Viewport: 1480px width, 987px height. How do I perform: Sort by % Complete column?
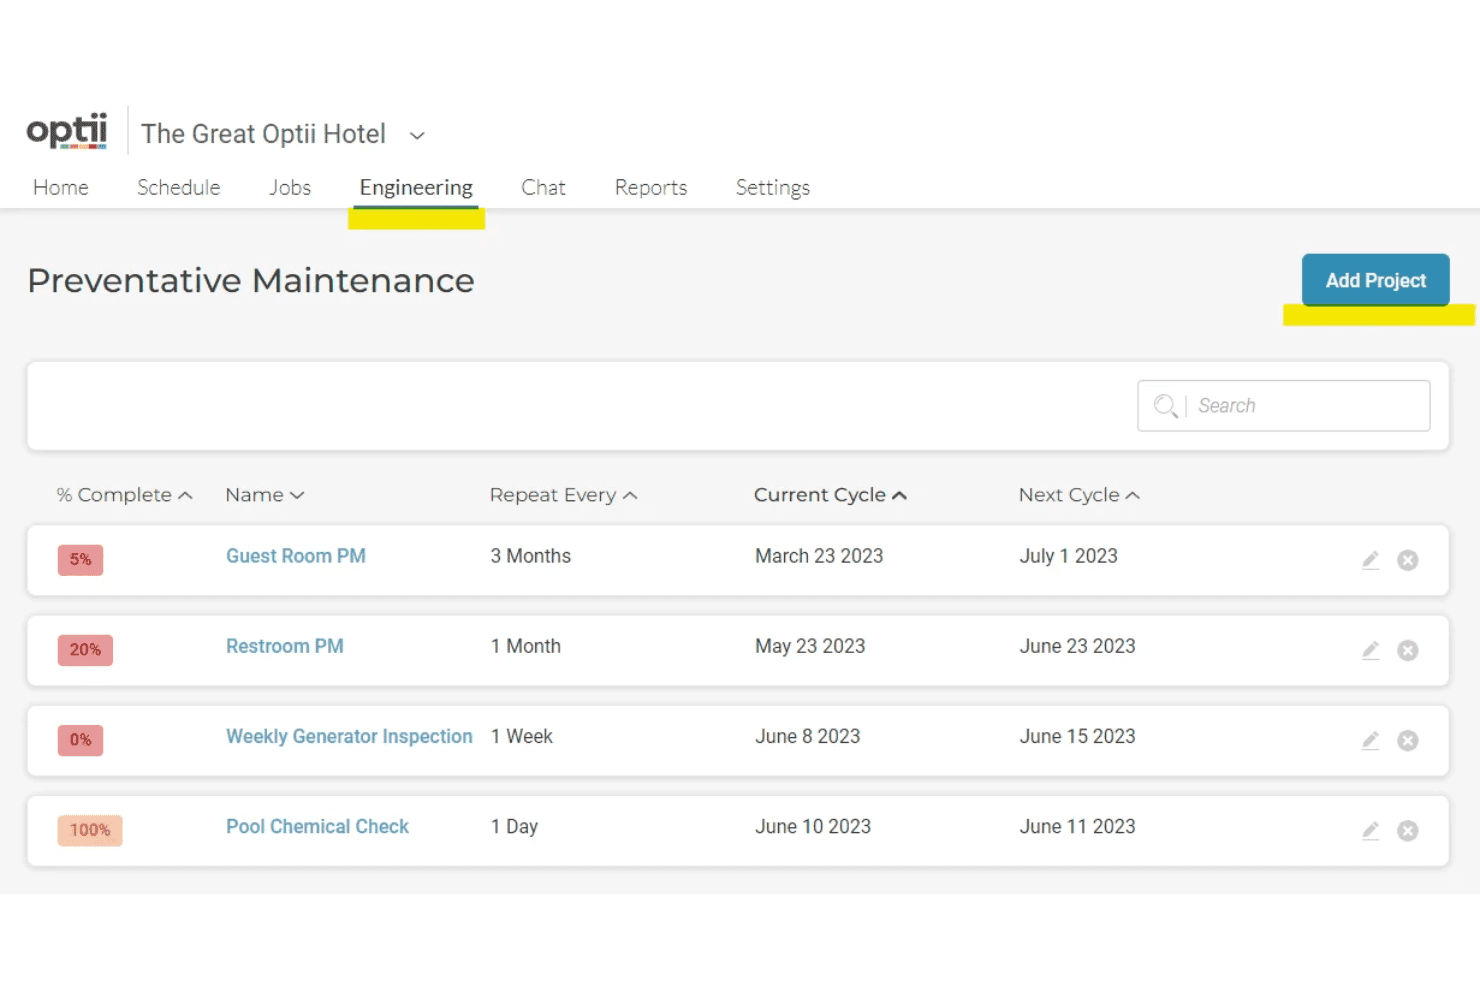(x=124, y=495)
